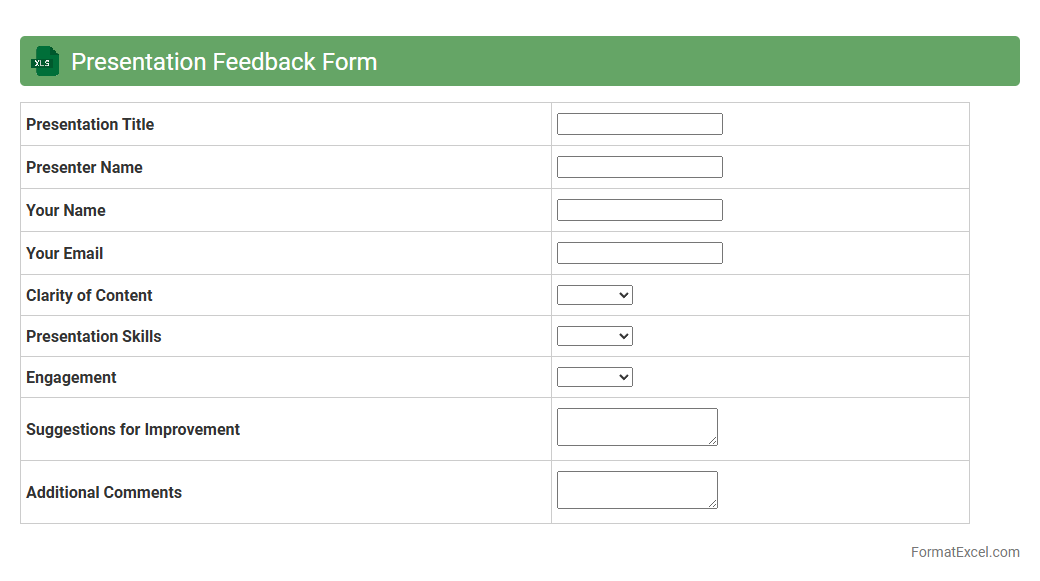Click the Presentation Skills label
The width and height of the screenshot is (1040, 581).
tap(93, 336)
